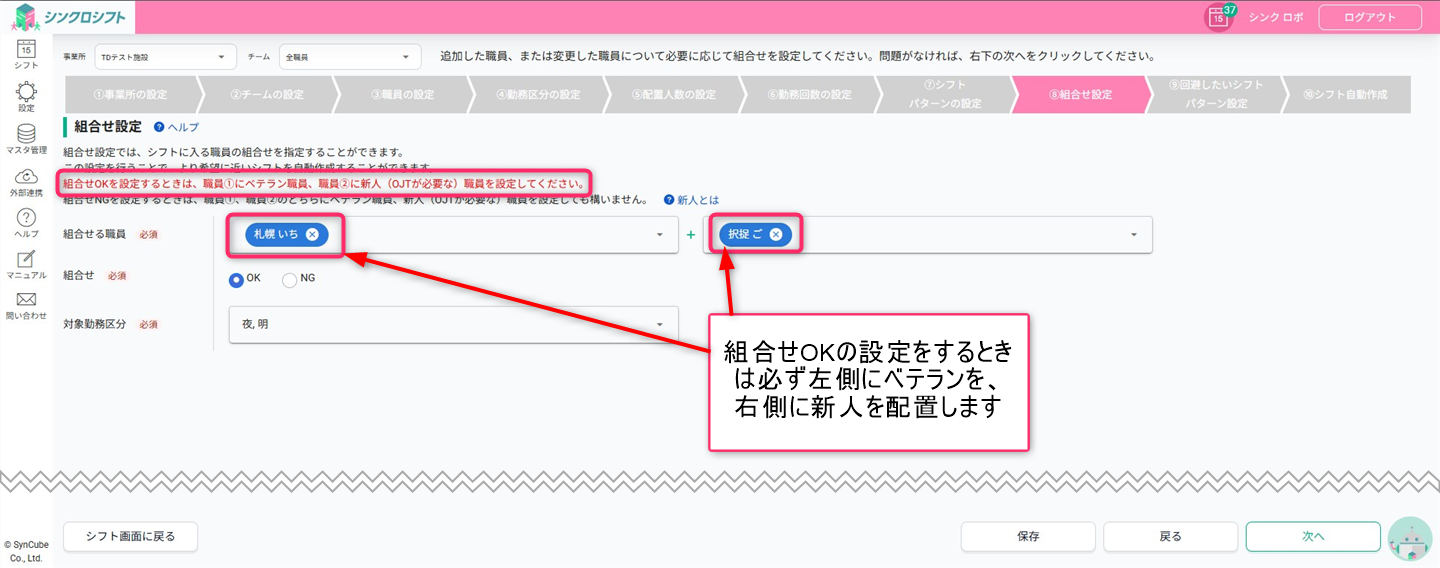Open 外部連携 cloud icon

point(26,180)
